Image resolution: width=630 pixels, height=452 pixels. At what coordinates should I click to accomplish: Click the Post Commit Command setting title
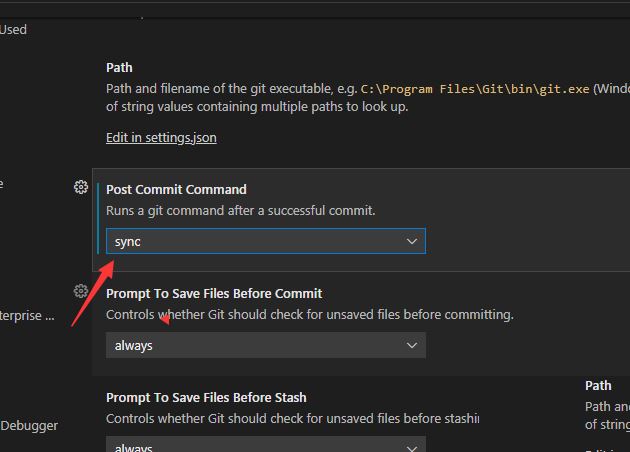pyautogui.click(x=176, y=189)
